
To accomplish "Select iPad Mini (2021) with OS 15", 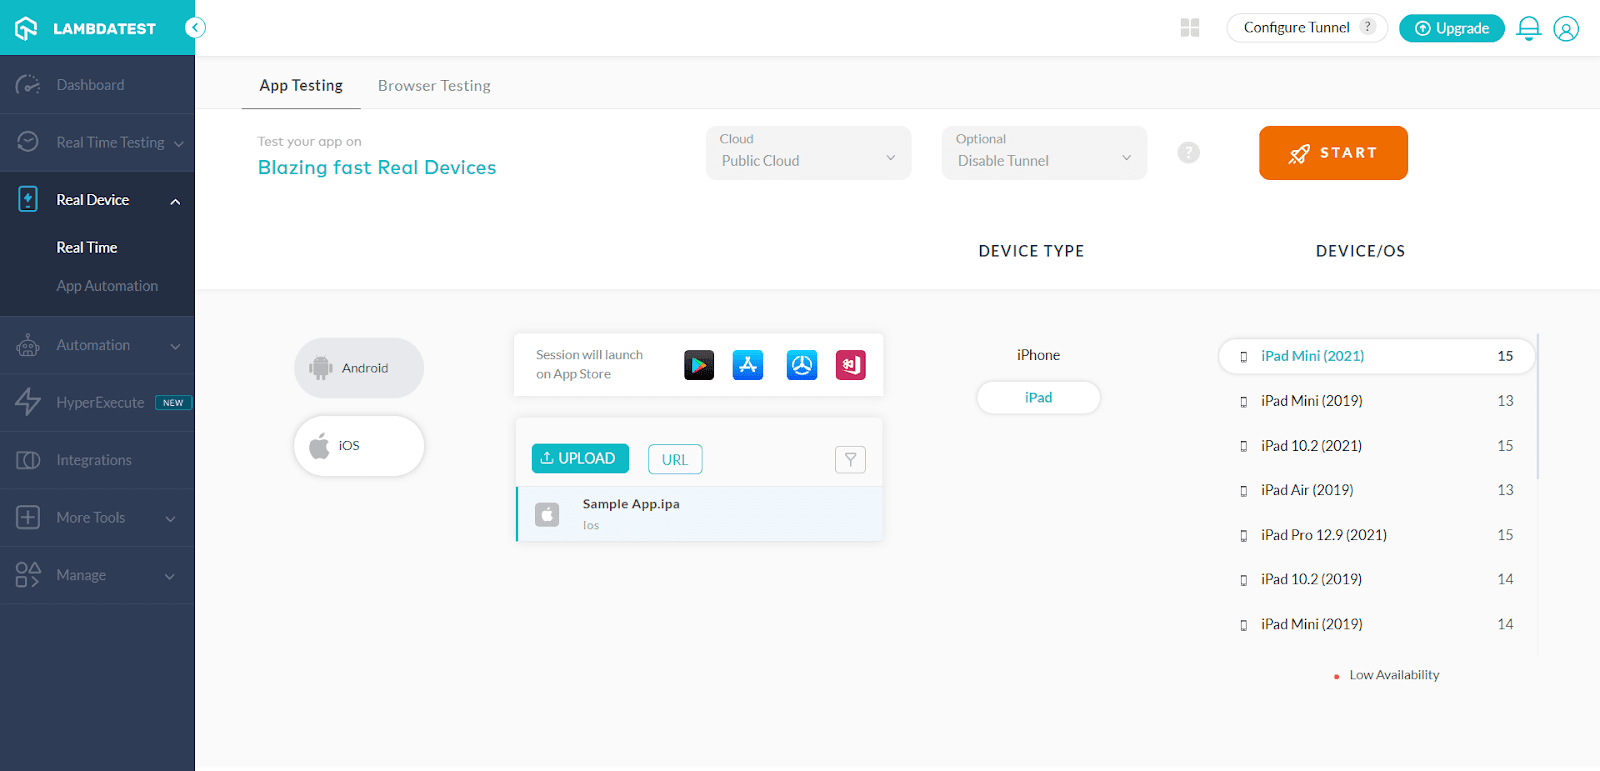I will 1376,356.
